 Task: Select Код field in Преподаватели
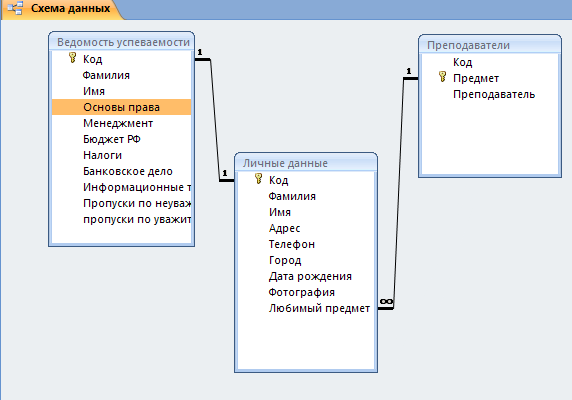point(490,62)
